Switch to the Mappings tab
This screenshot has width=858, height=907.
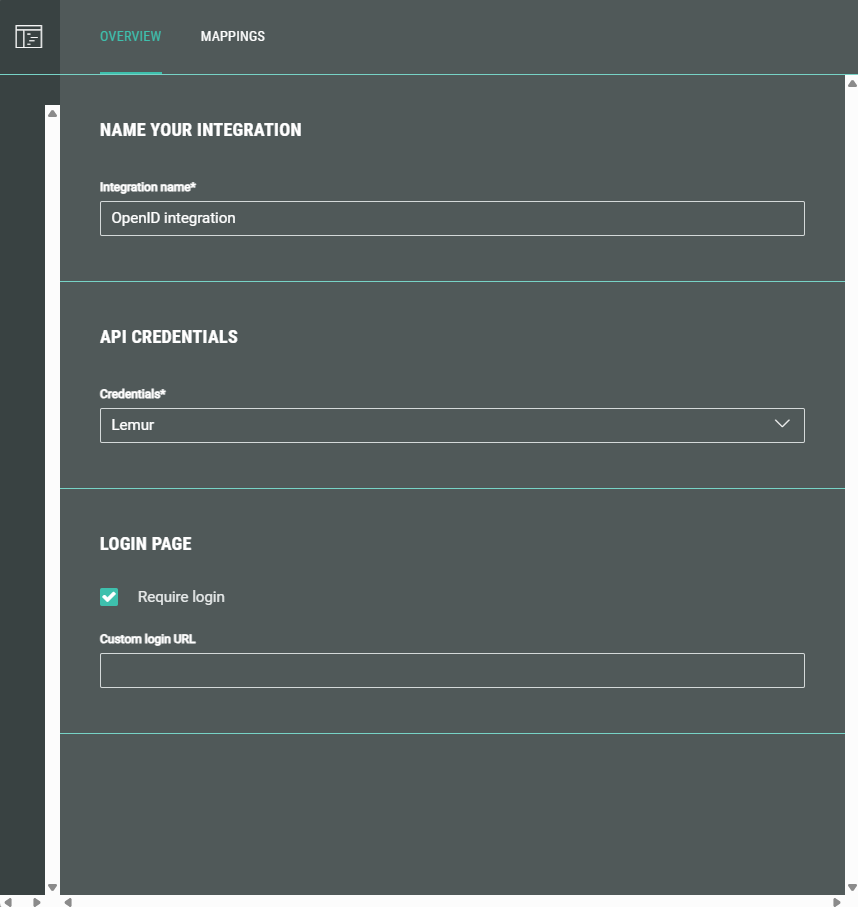click(232, 37)
